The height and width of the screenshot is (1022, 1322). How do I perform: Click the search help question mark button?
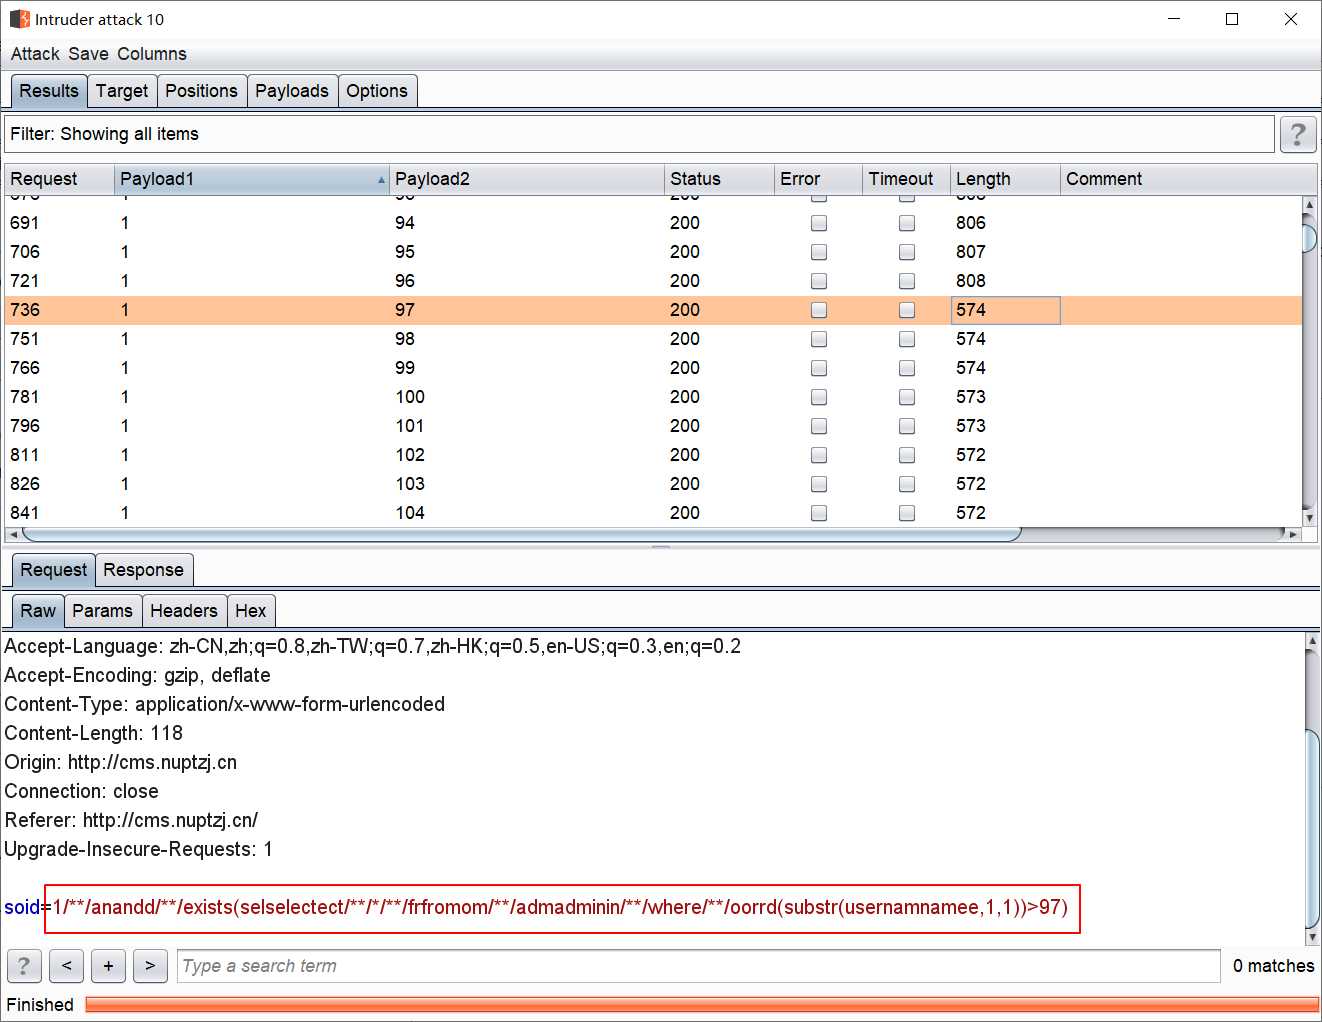coord(24,966)
